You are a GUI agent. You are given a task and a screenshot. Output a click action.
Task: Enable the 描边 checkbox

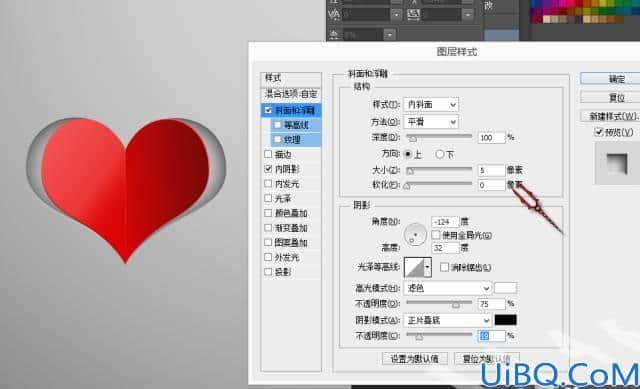(x=268, y=154)
